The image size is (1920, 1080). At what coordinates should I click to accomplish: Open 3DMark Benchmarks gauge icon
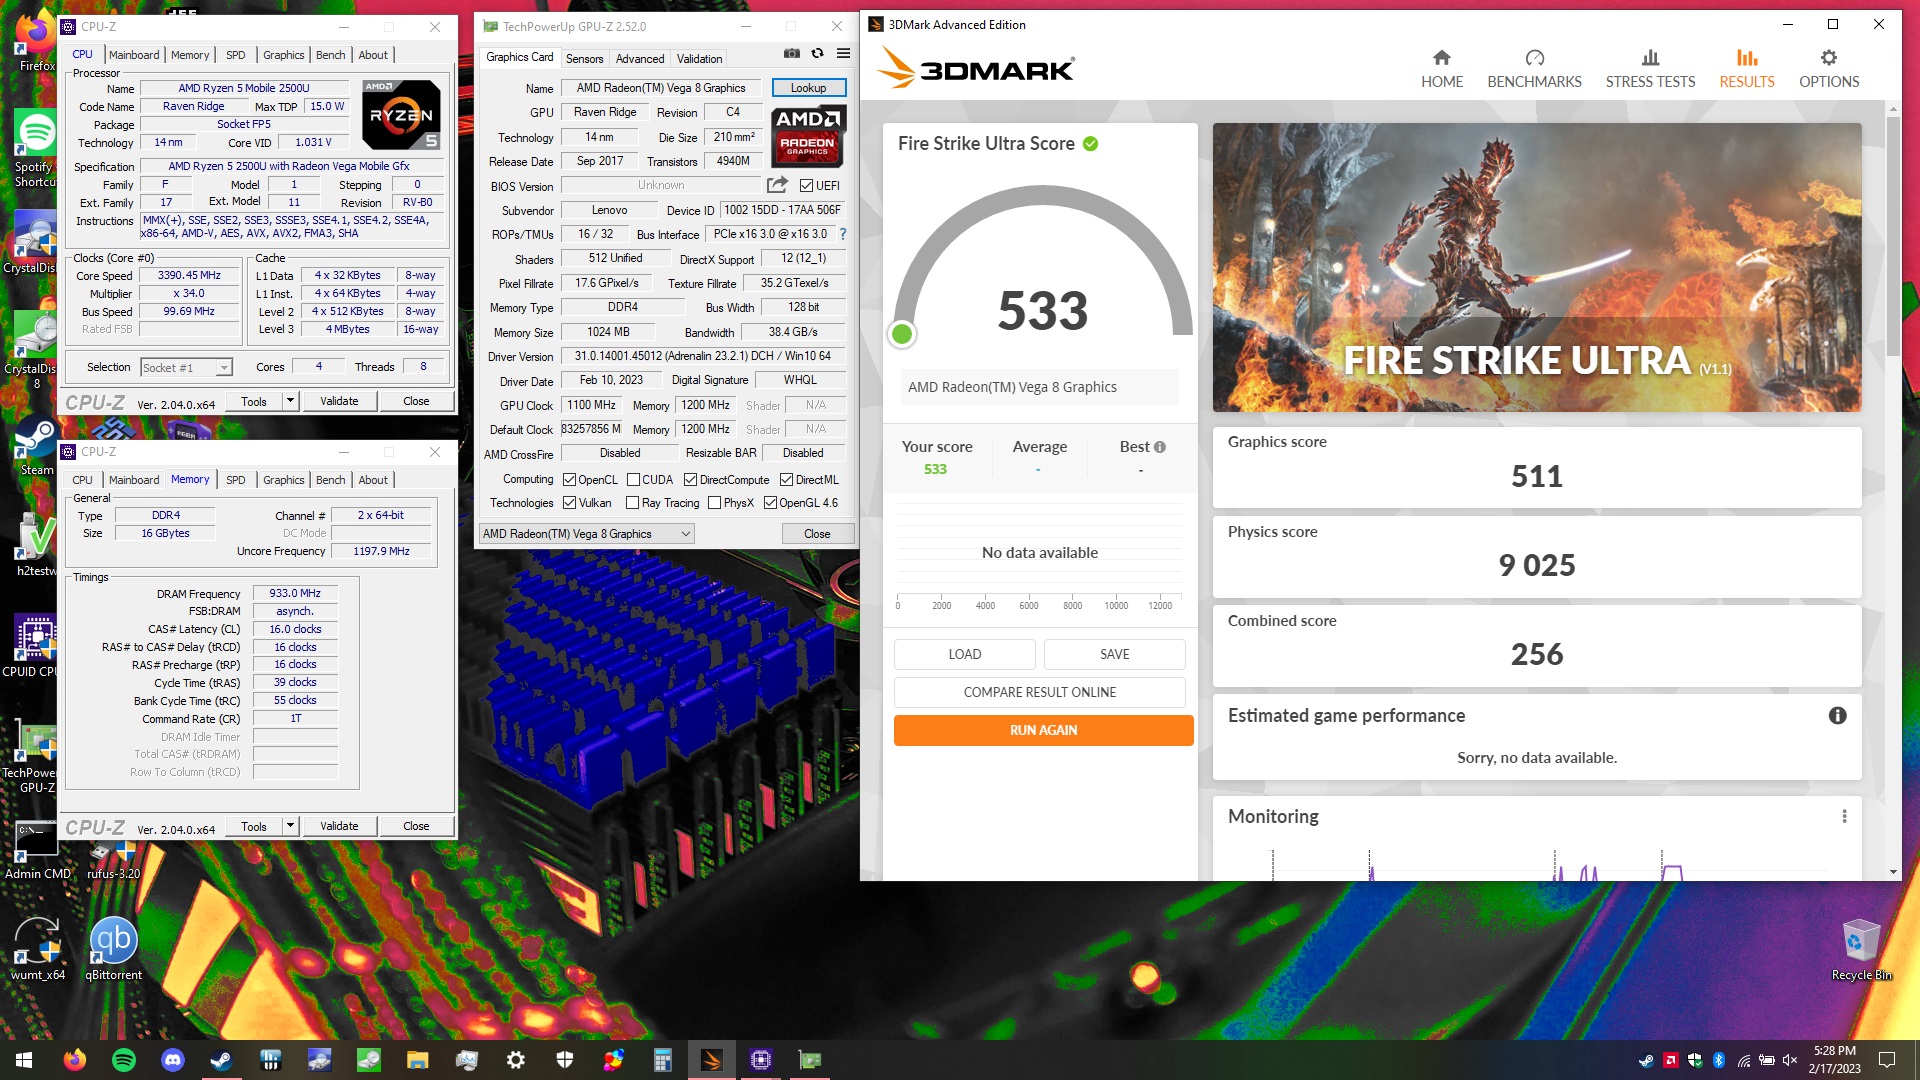1534,58
